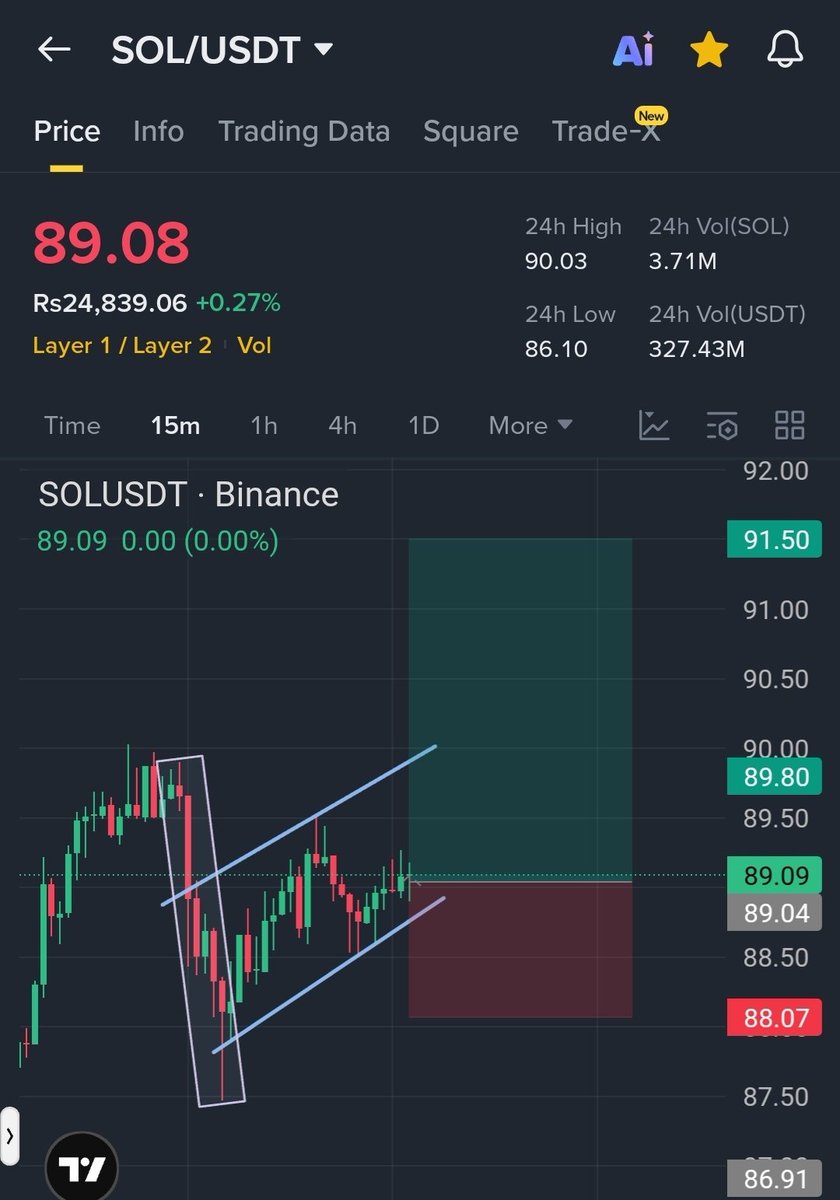Screen dimensions: 840x1200
Task: Click the 24h Vol(USDT) value 327.43M
Action: coord(697,349)
